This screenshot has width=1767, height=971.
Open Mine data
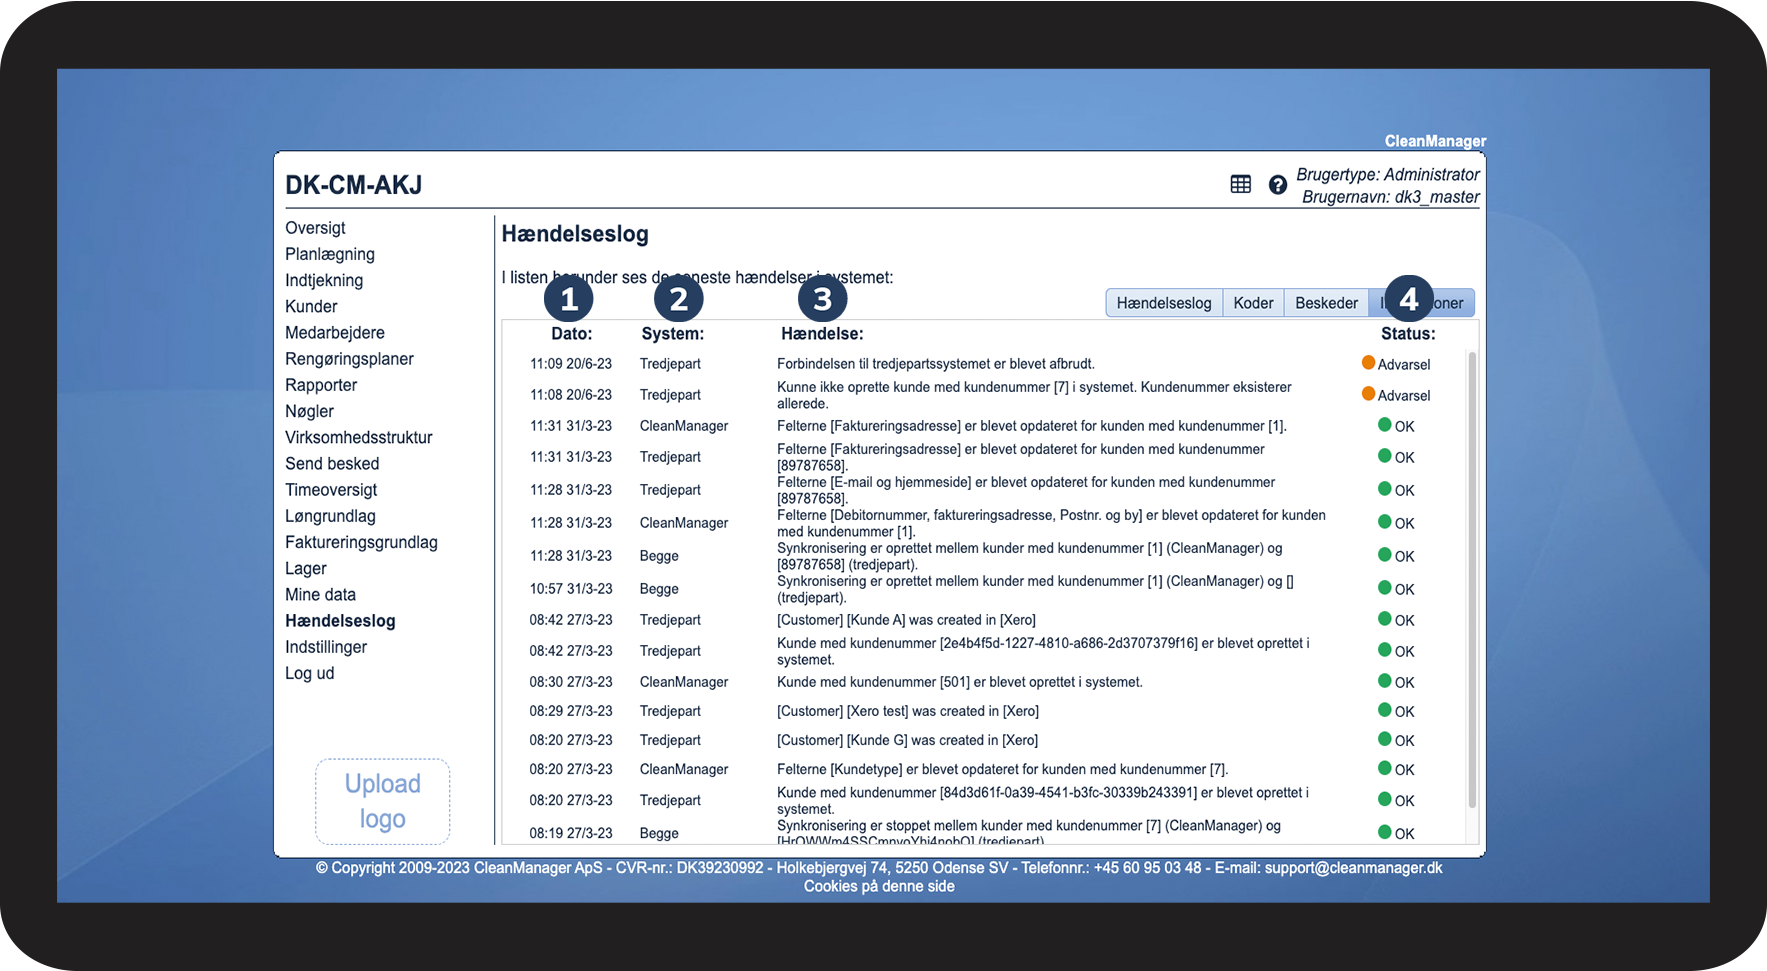tap(320, 595)
